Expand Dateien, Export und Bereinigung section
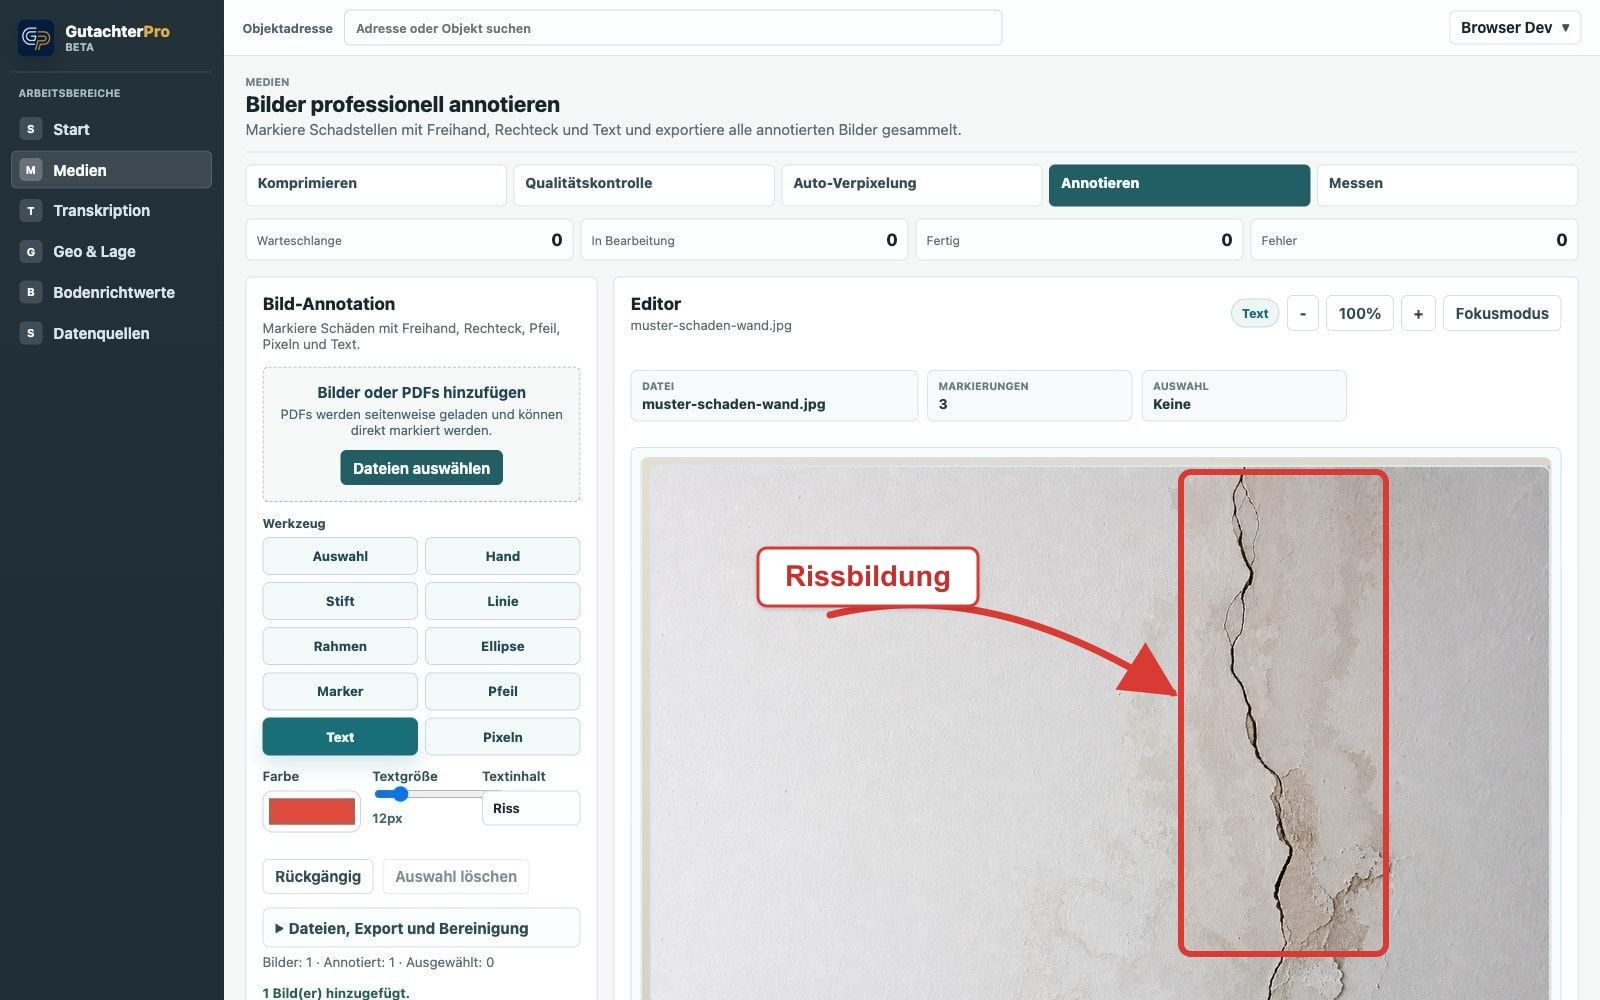Viewport: 1600px width, 1000px height. 421,928
